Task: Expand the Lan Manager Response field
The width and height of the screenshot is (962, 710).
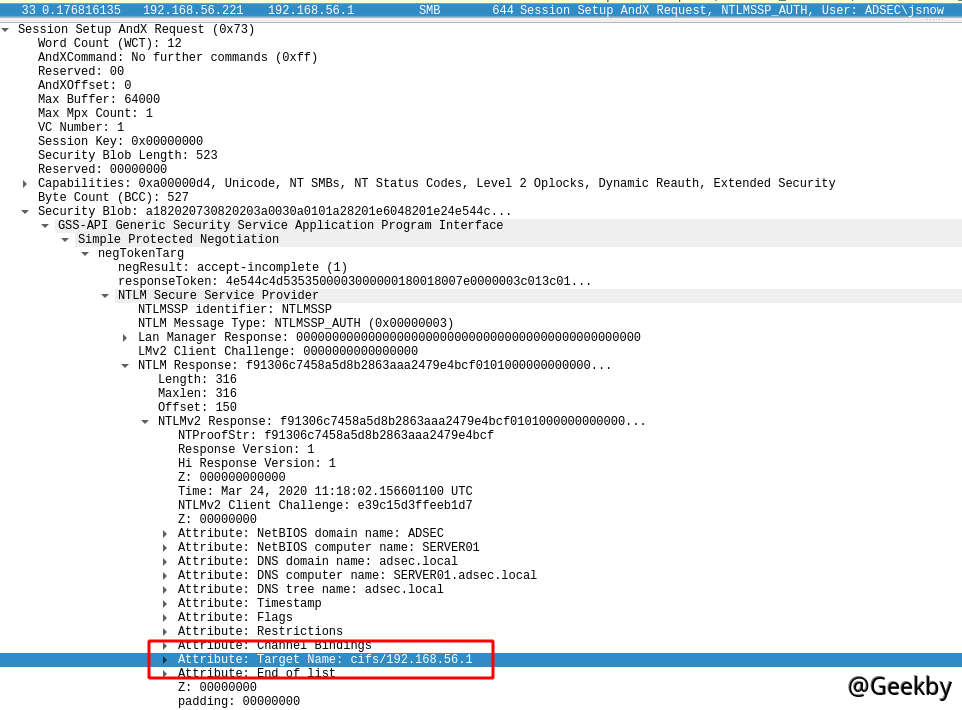Action: click(125, 338)
